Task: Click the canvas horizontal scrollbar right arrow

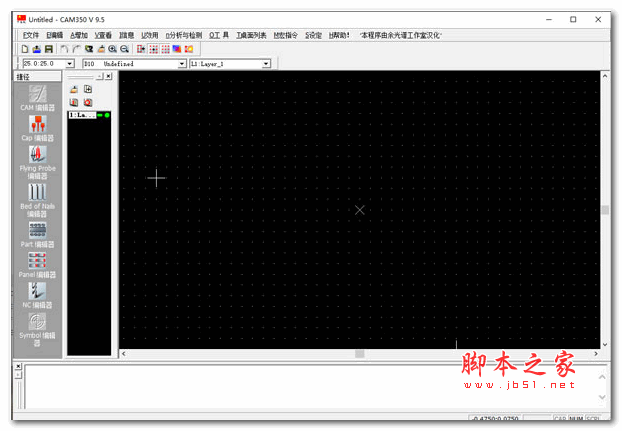Action: (x=596, y=353)
